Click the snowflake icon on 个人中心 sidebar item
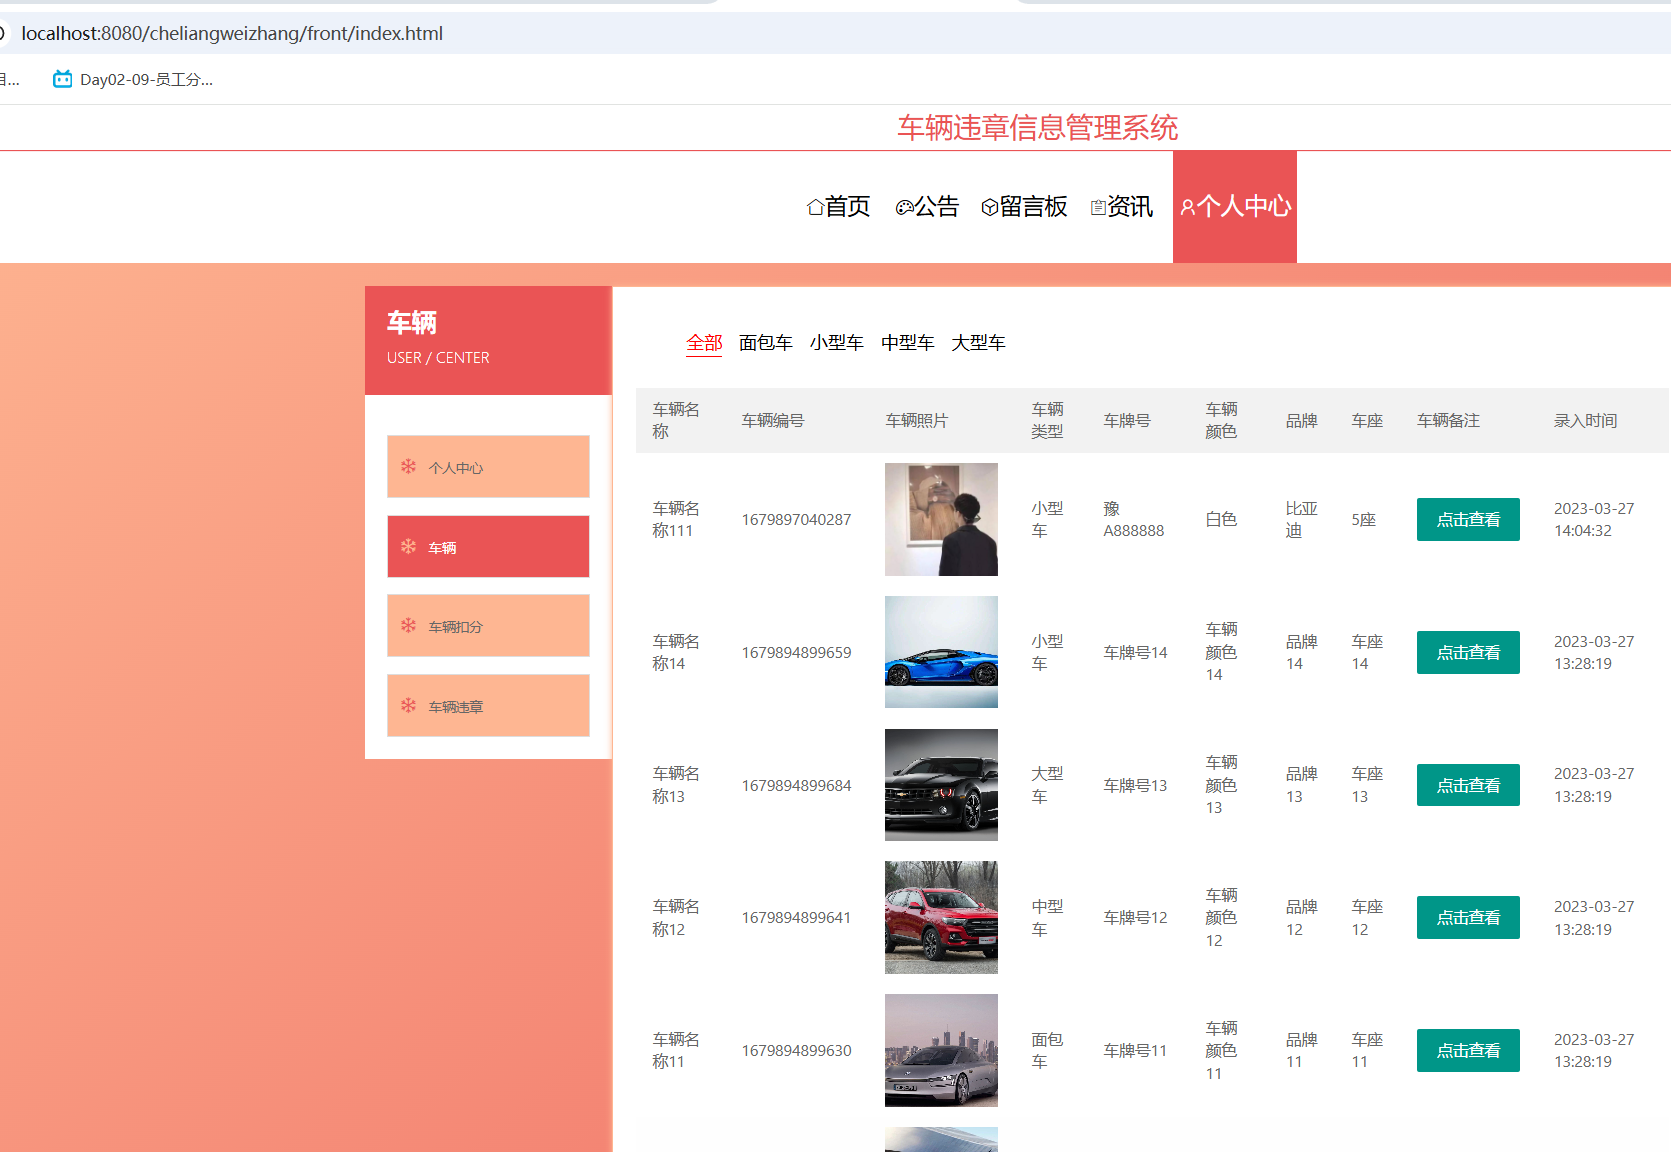 coord(408,466)
